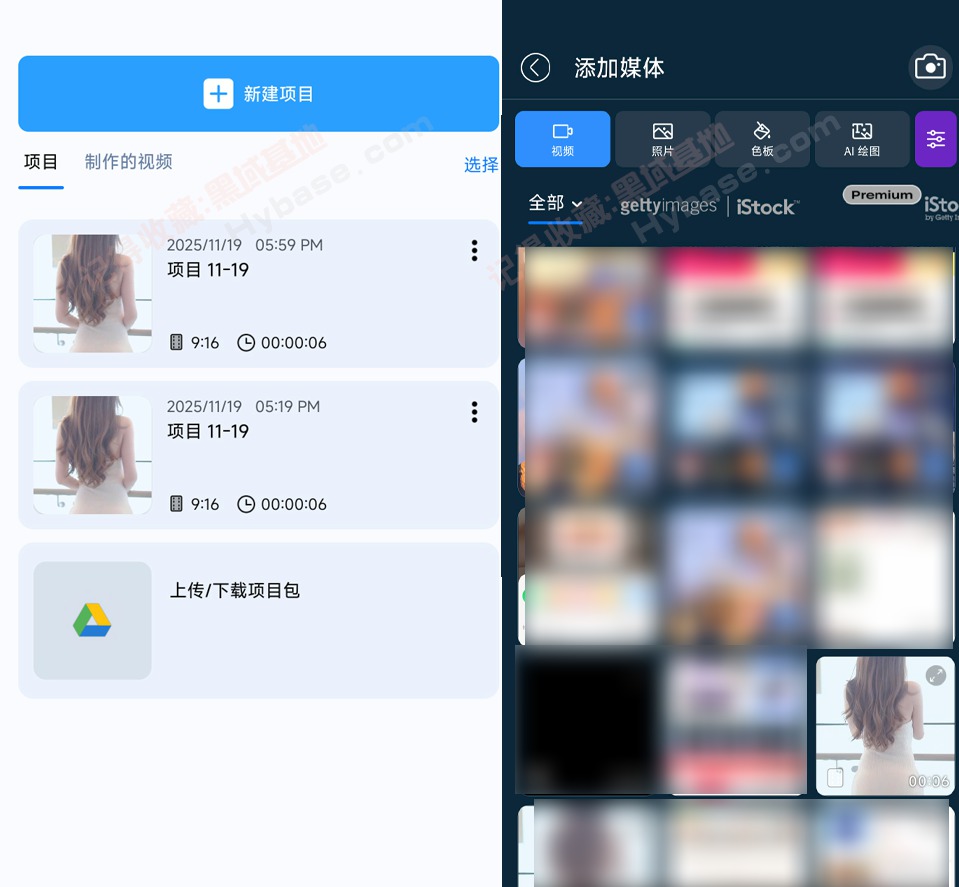This screenshot has height=887, width=959.
Task: Open the purple filter settings icon
Action: [x=936, y=138]
